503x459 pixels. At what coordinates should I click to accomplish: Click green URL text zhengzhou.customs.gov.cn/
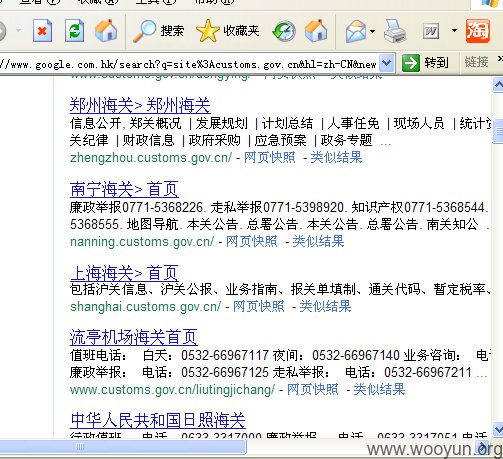(x=151, y=157)
